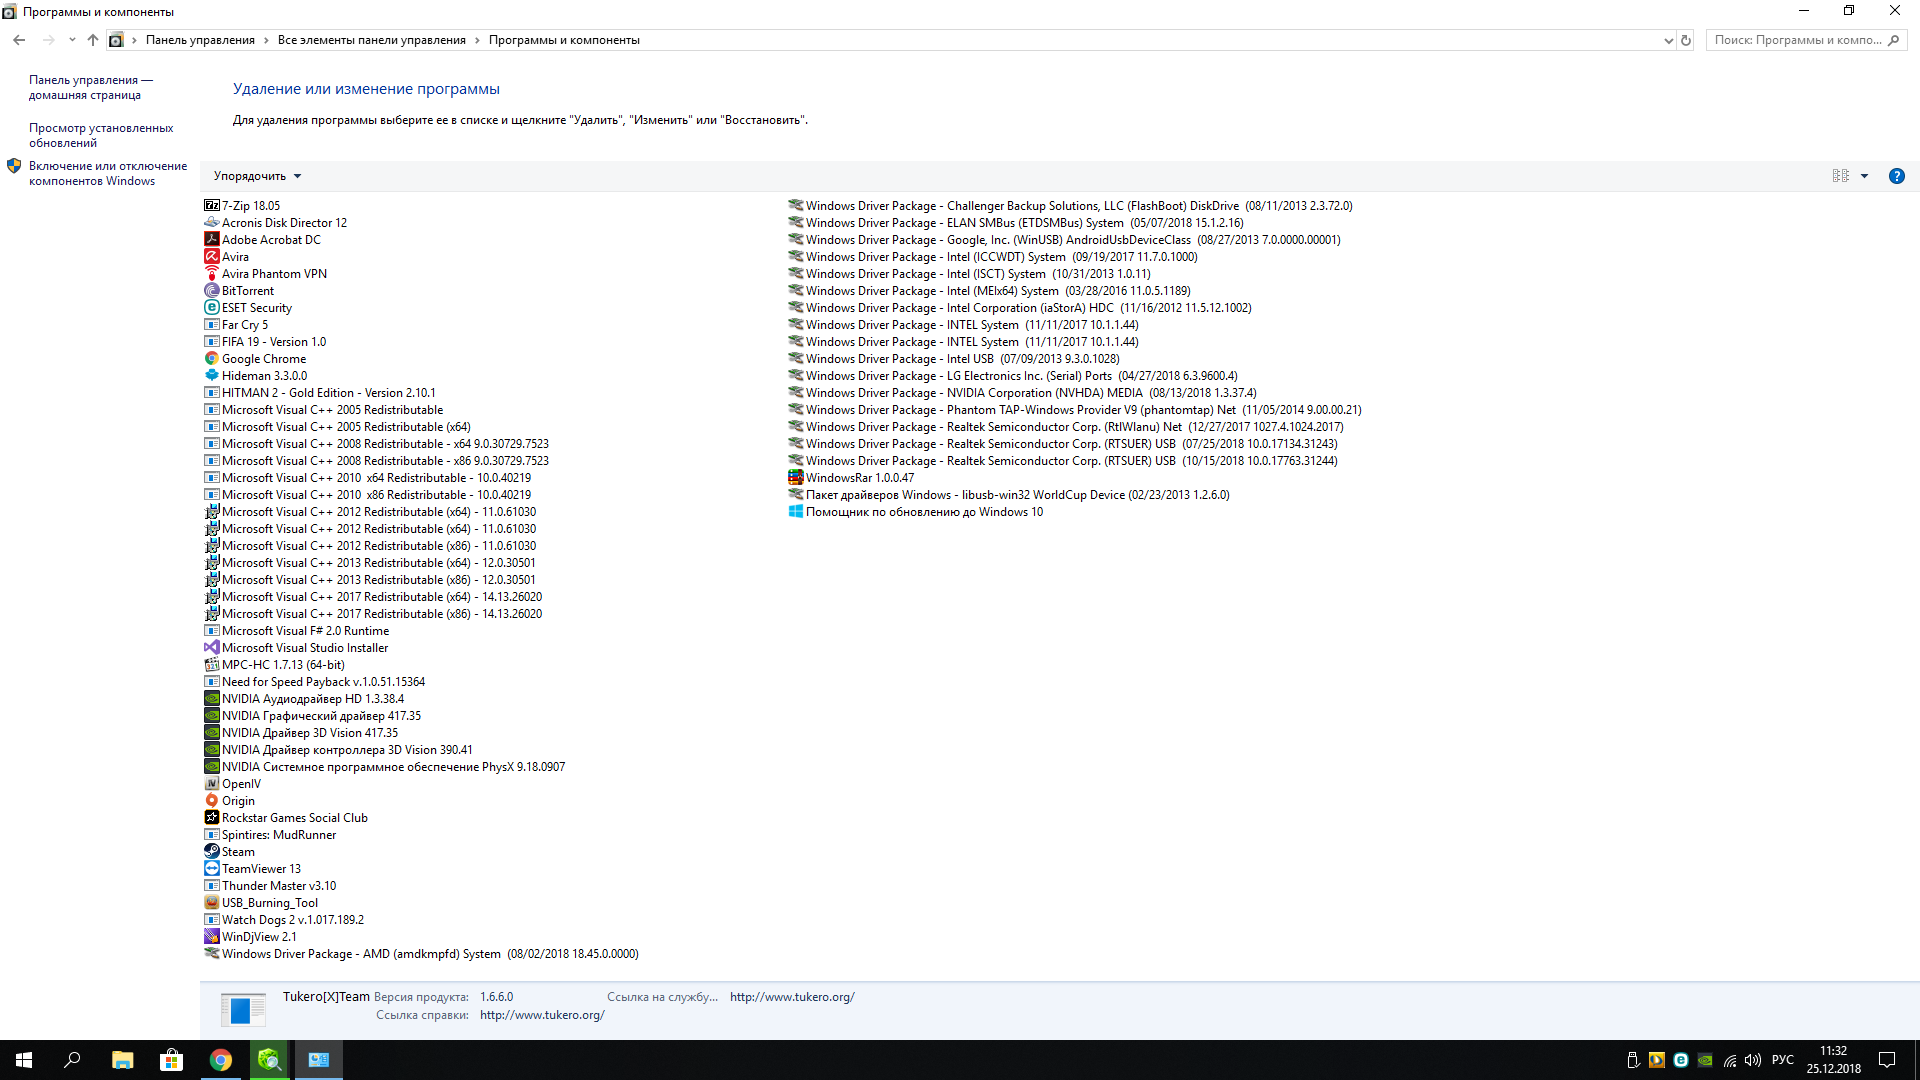The height and width of the screenshot is (1080, 1920).
Task: Select Watch Dogs 2 v.1.017.189.2
Action: click(292, 920)
